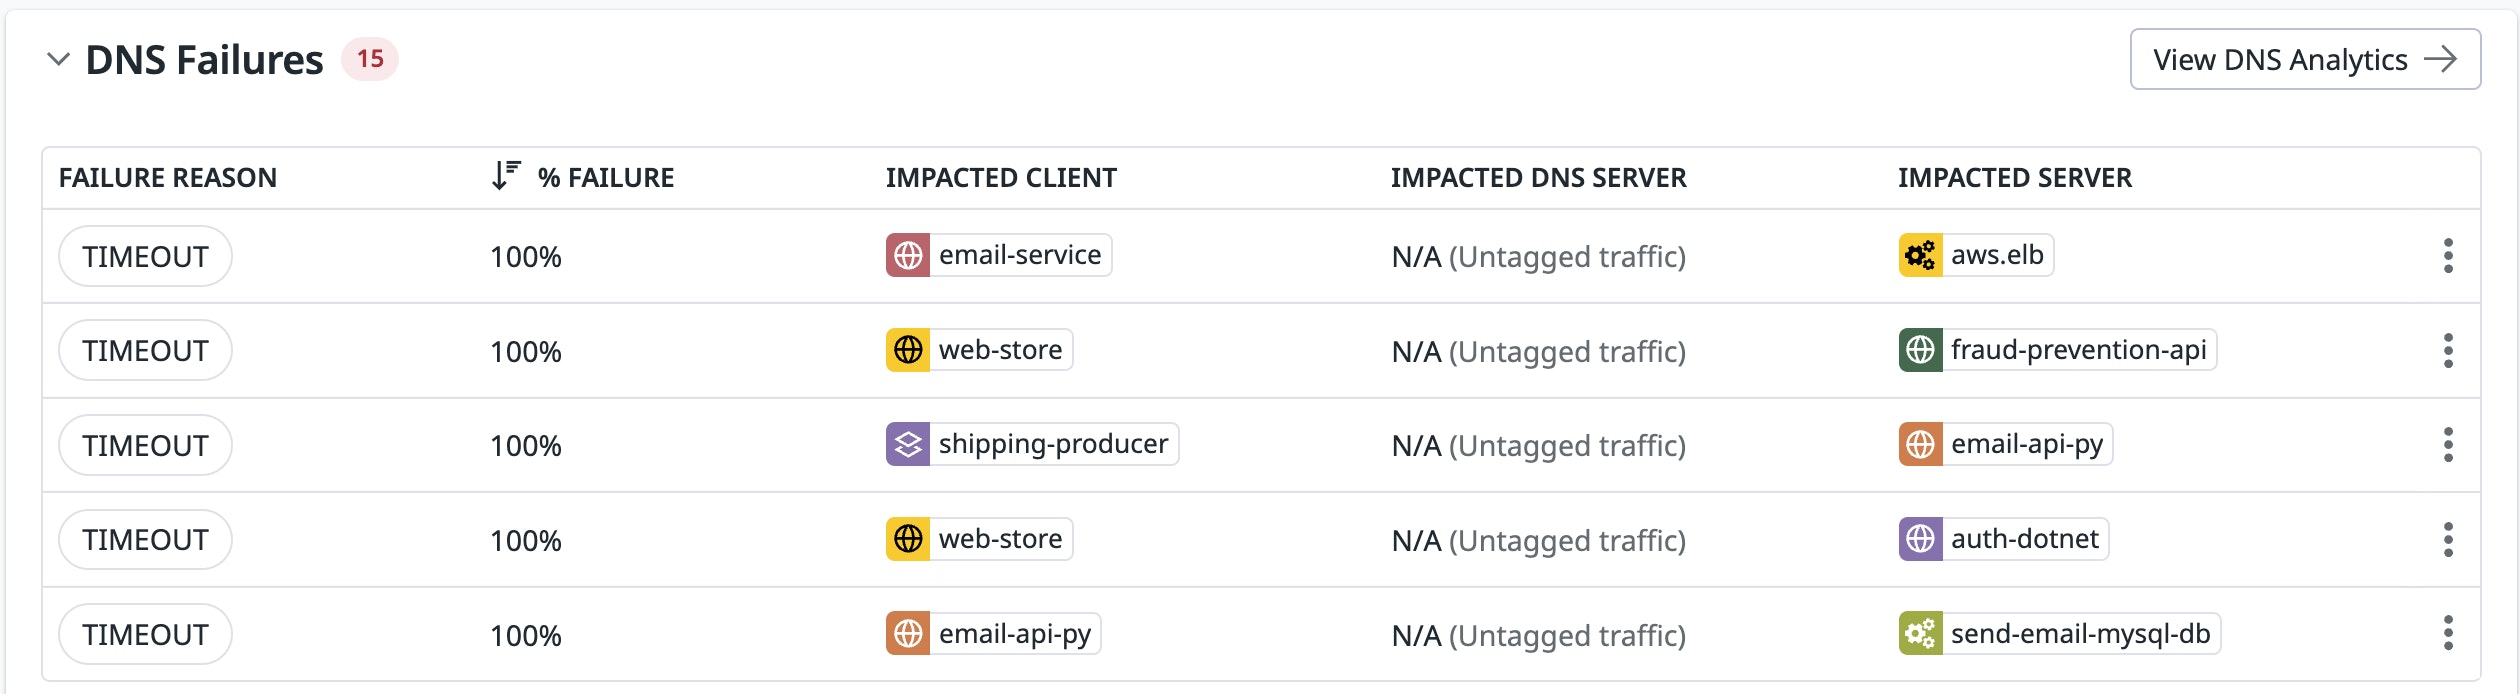Select the fraud-prevention-api globe icon
This screenshot has height=694, width=2520.
(x=1920, y=350)
